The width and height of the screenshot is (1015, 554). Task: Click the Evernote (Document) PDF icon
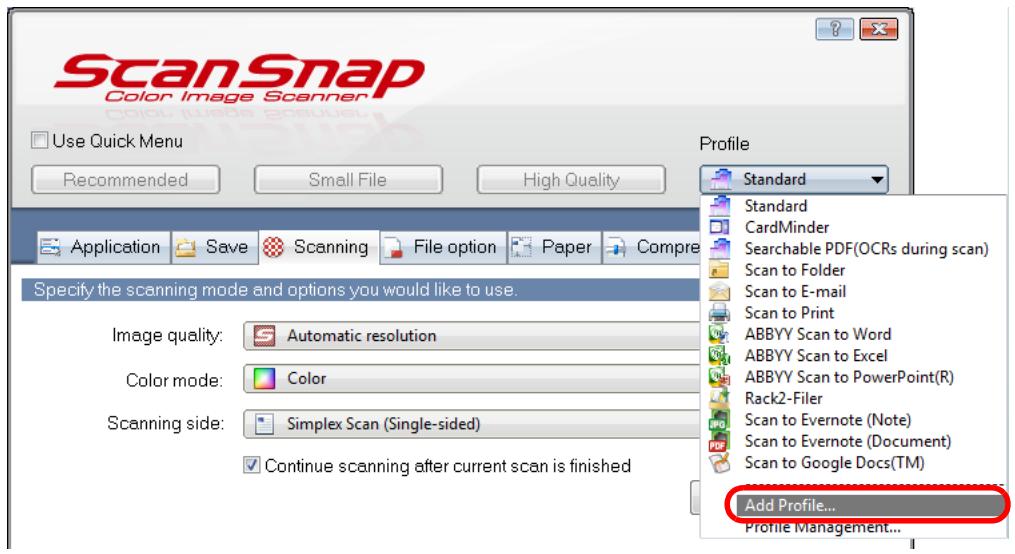coord(720,441)
